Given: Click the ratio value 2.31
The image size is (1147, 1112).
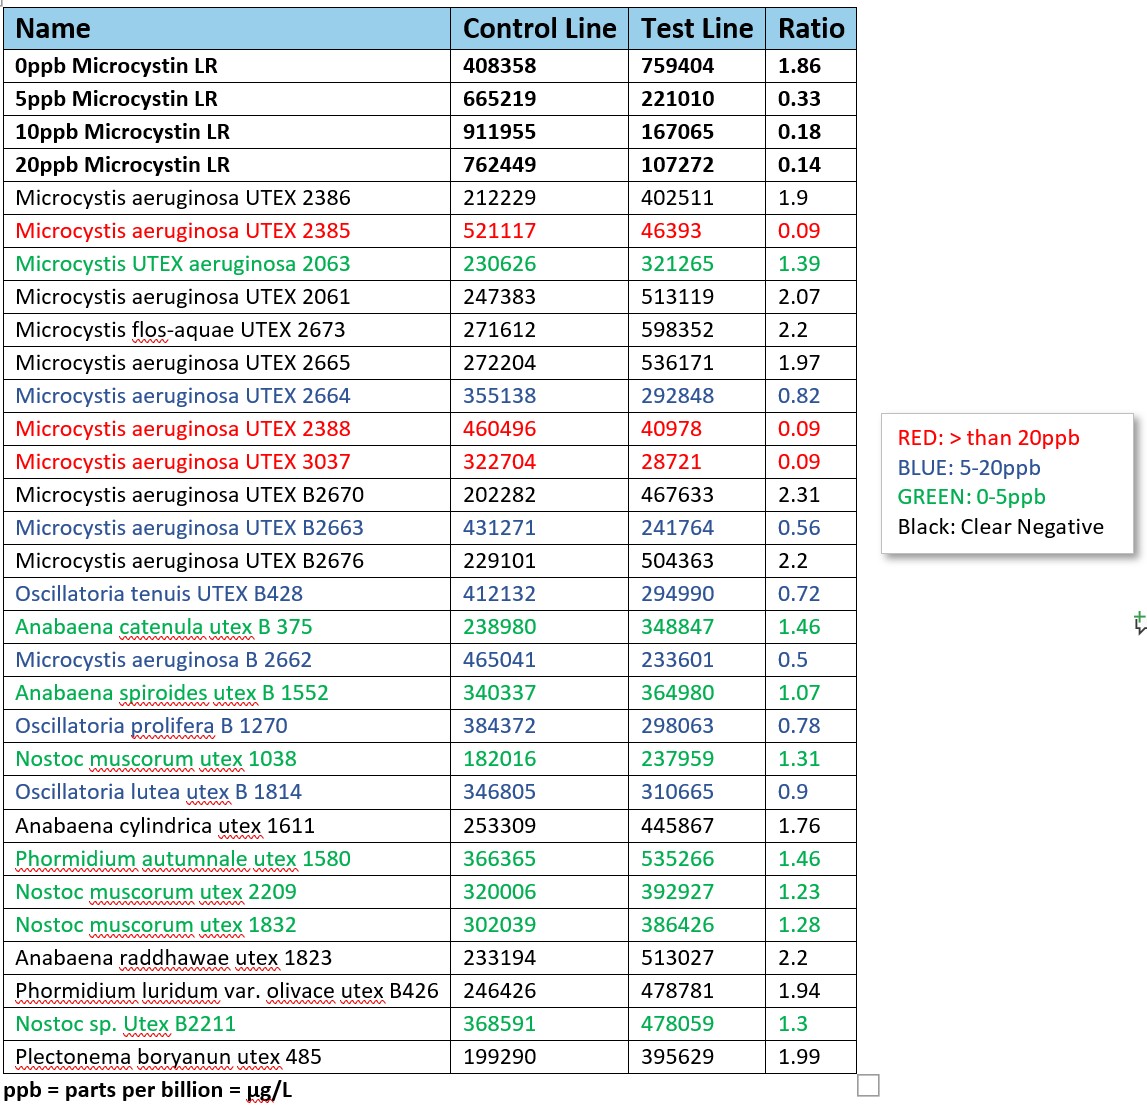Looking at the screenshot, I should (x=799, y=495).
